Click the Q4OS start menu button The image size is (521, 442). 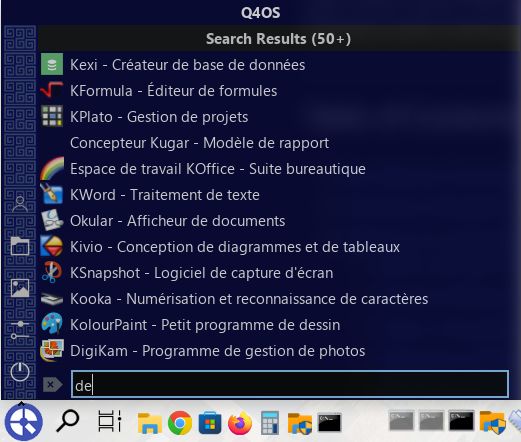coord(23,422)
